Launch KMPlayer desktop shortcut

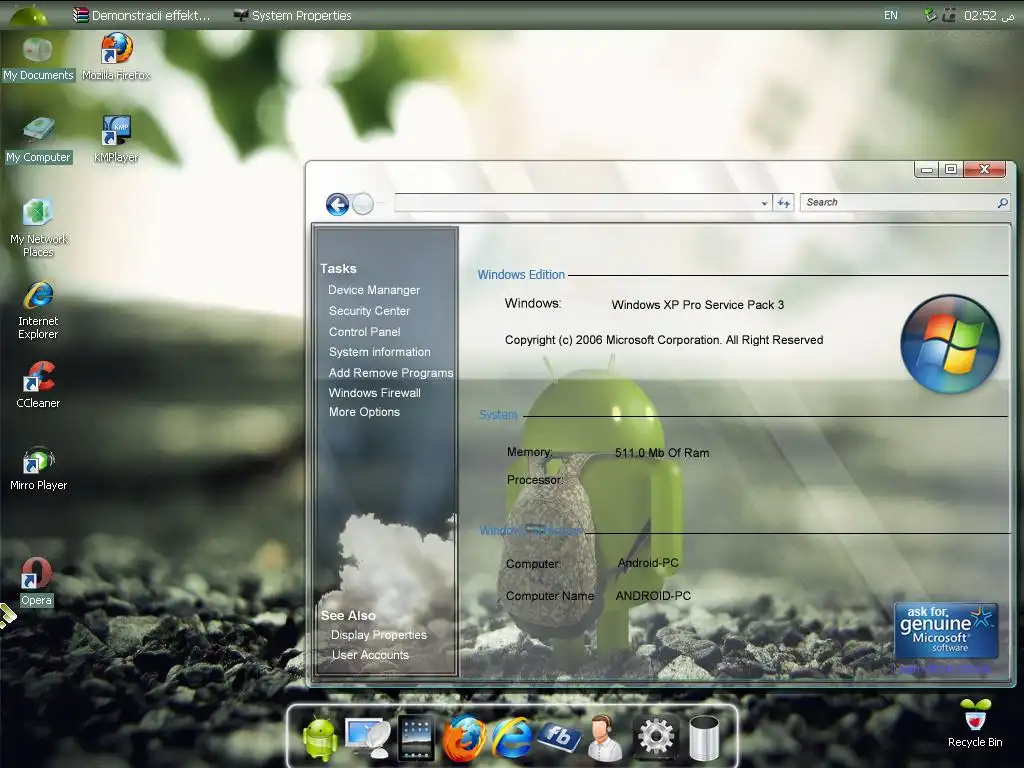point(116,140)
